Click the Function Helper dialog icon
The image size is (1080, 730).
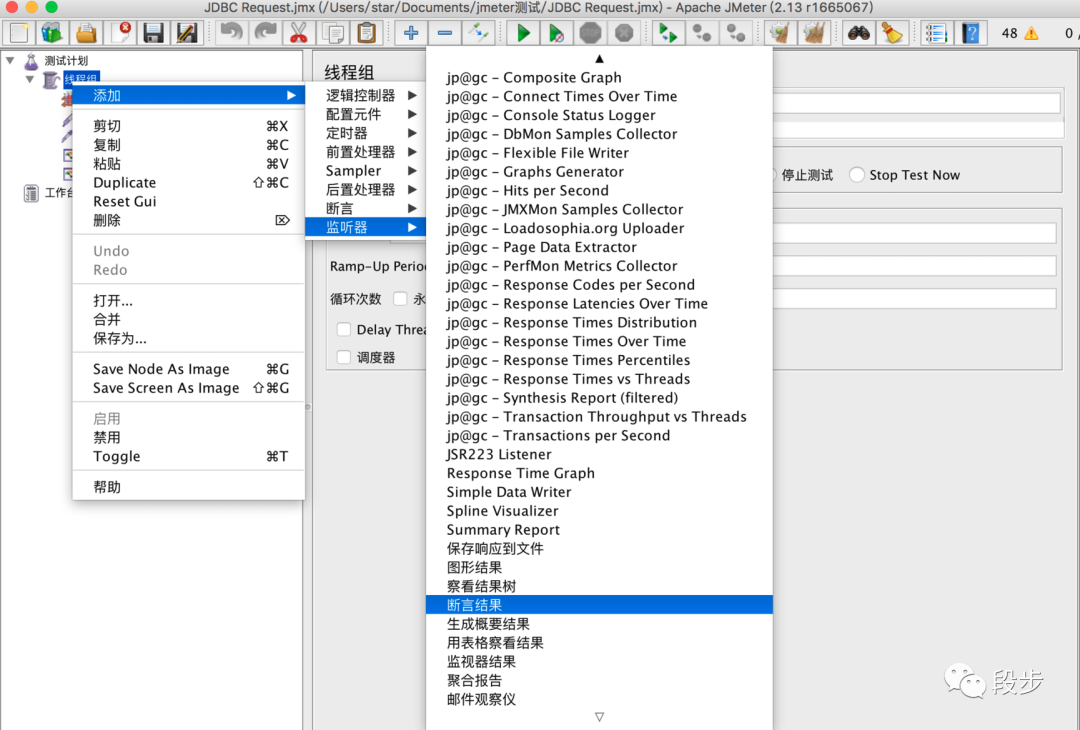[x=937, y=32]
